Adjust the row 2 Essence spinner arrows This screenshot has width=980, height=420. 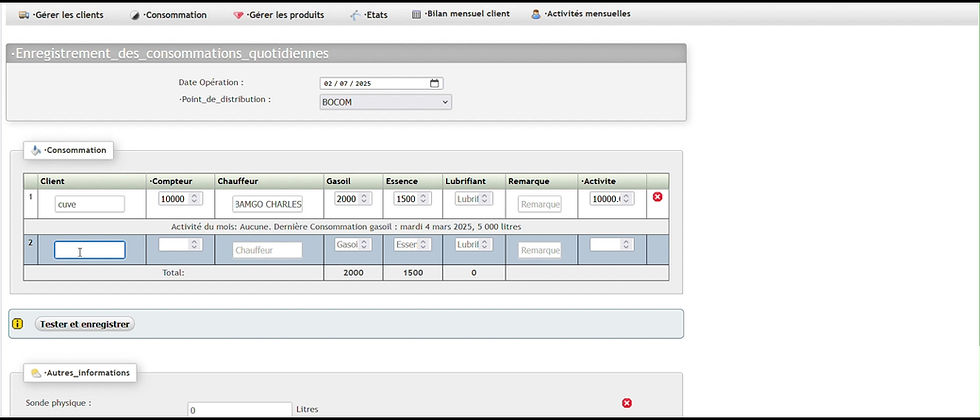pyautogui.click(x=423, y=244)
